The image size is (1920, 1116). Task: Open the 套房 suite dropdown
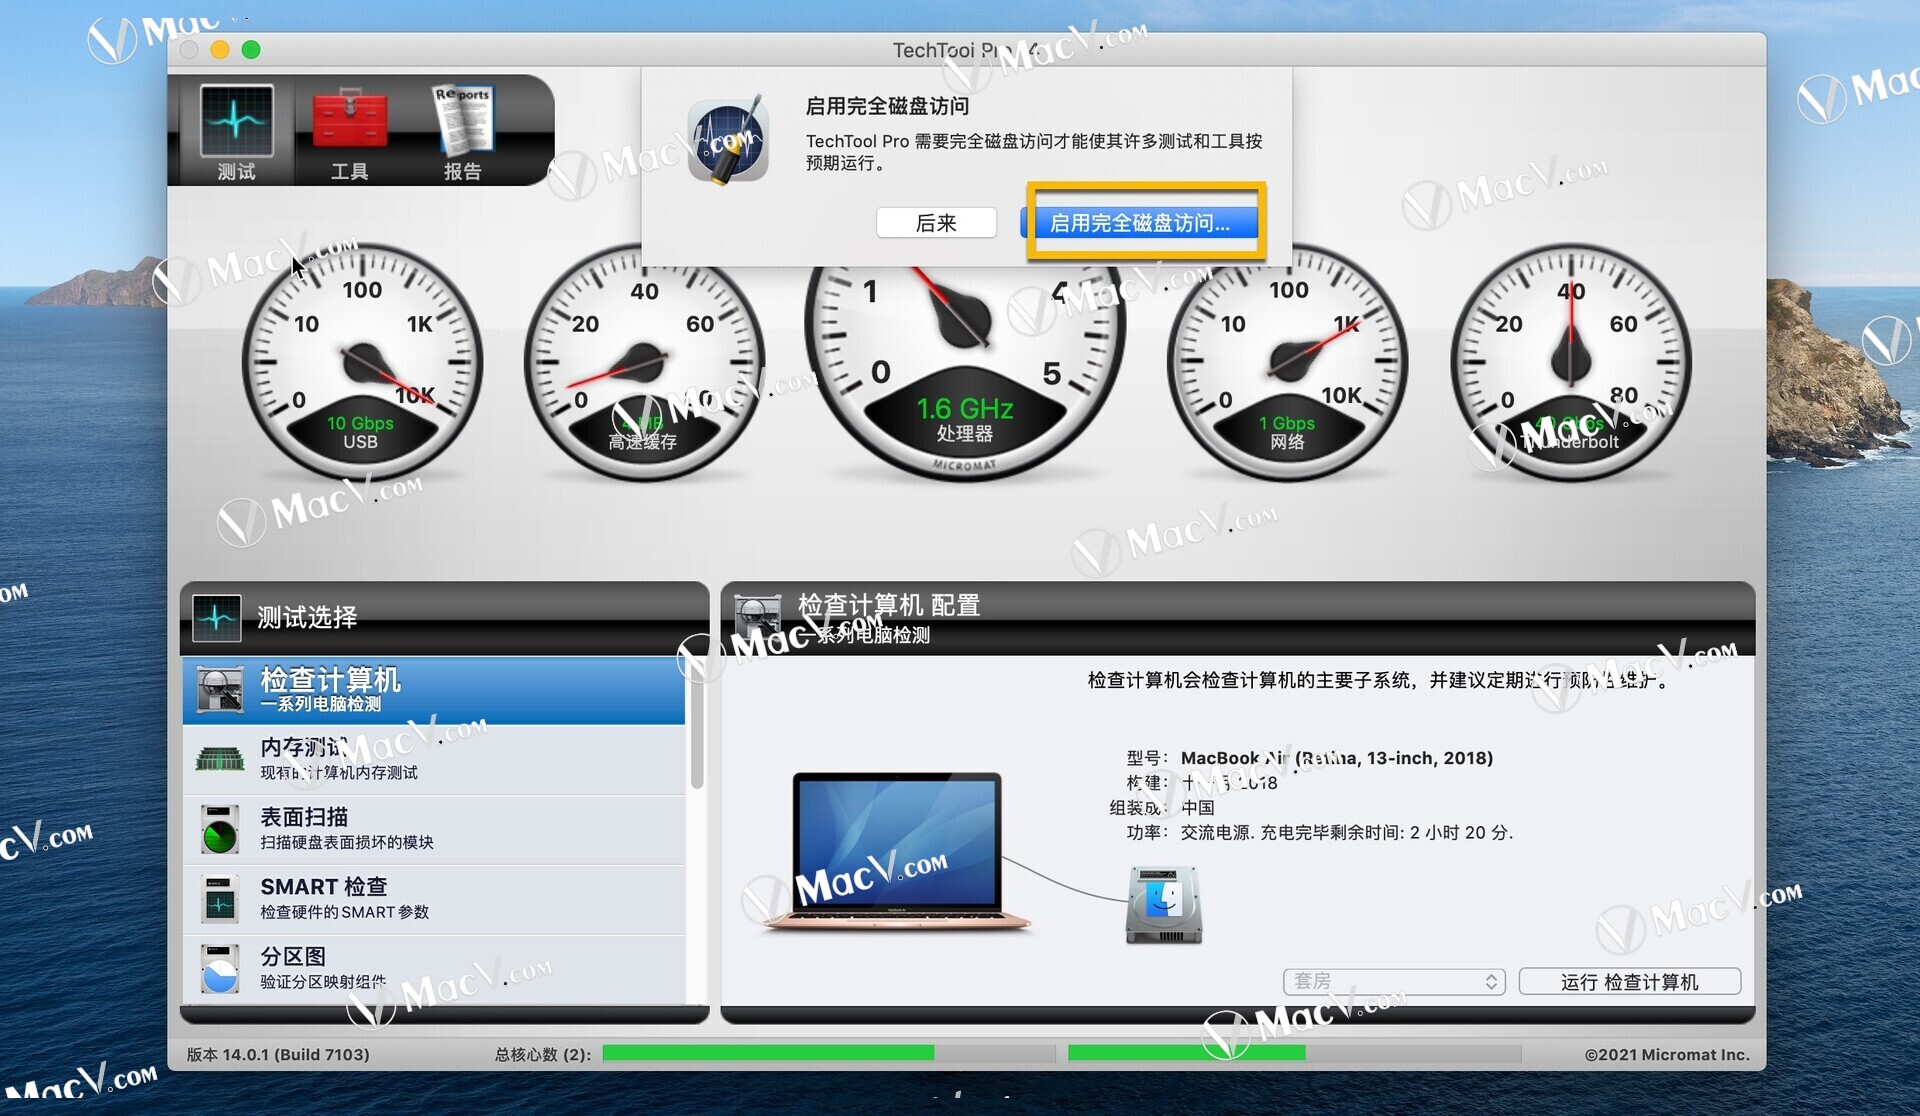[x=1394, y=982]
